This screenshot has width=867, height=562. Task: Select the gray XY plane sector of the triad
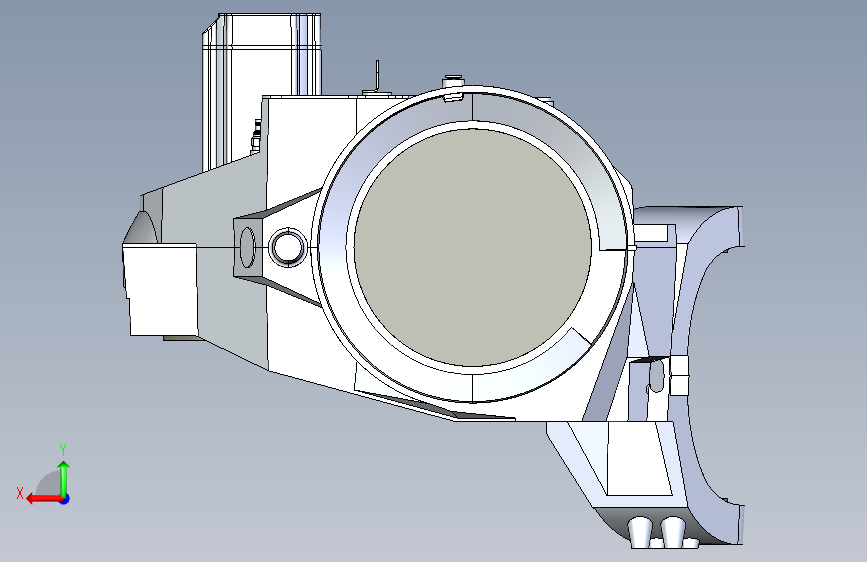pos(49,483)
